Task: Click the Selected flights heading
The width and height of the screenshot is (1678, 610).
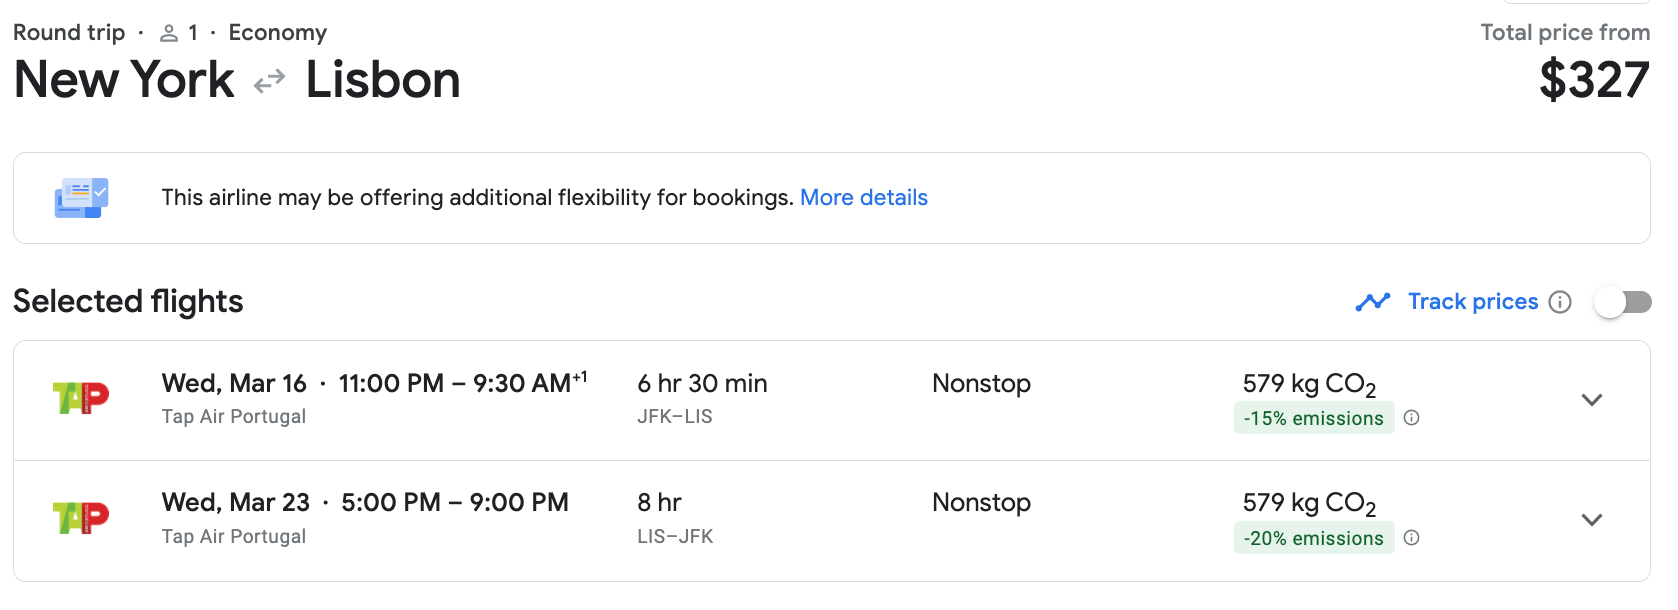Action: (128, 302)
